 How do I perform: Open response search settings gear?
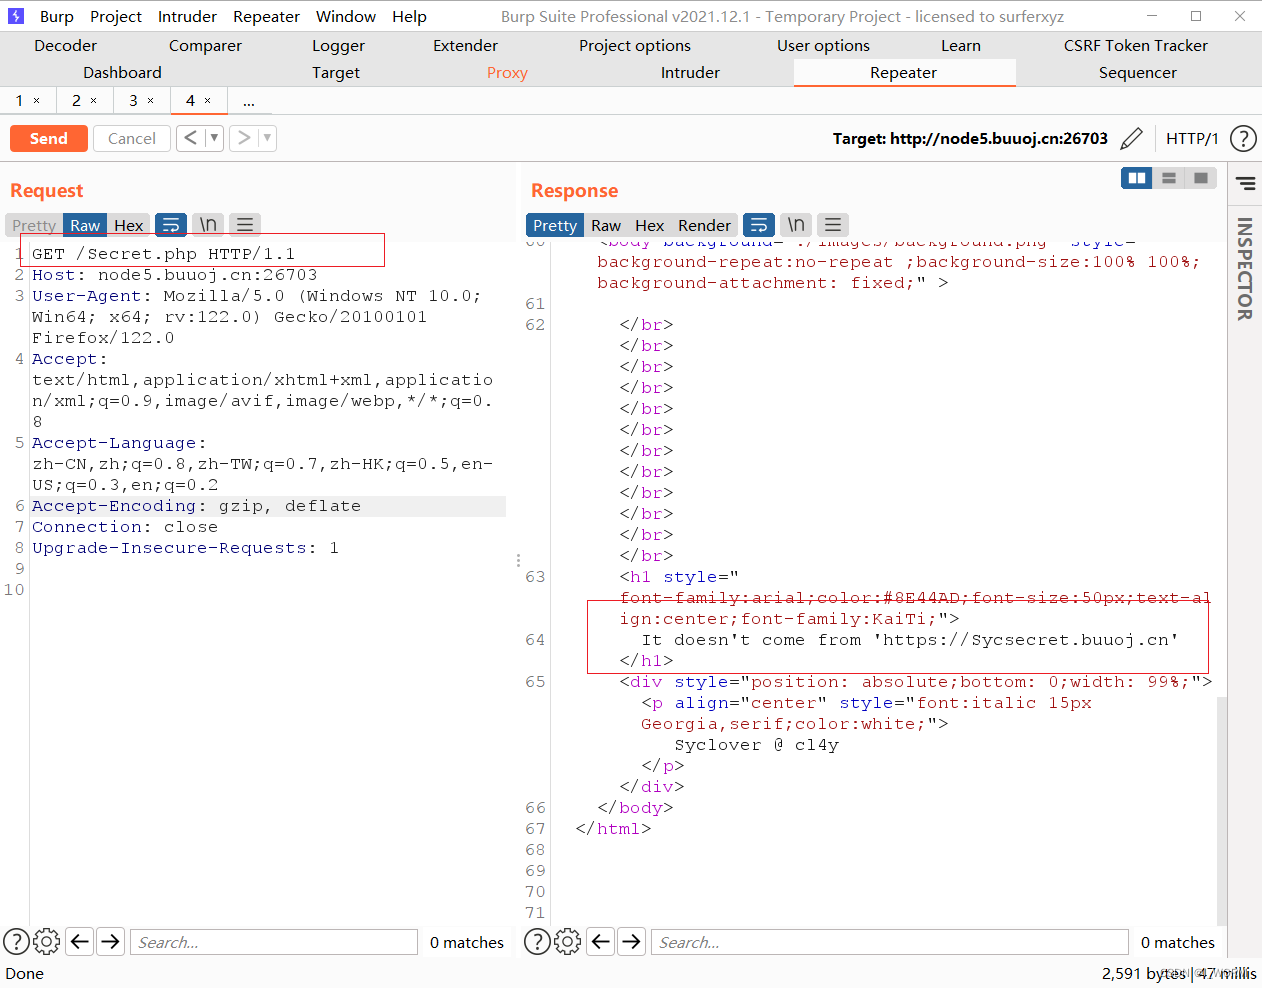pos(567,942)
